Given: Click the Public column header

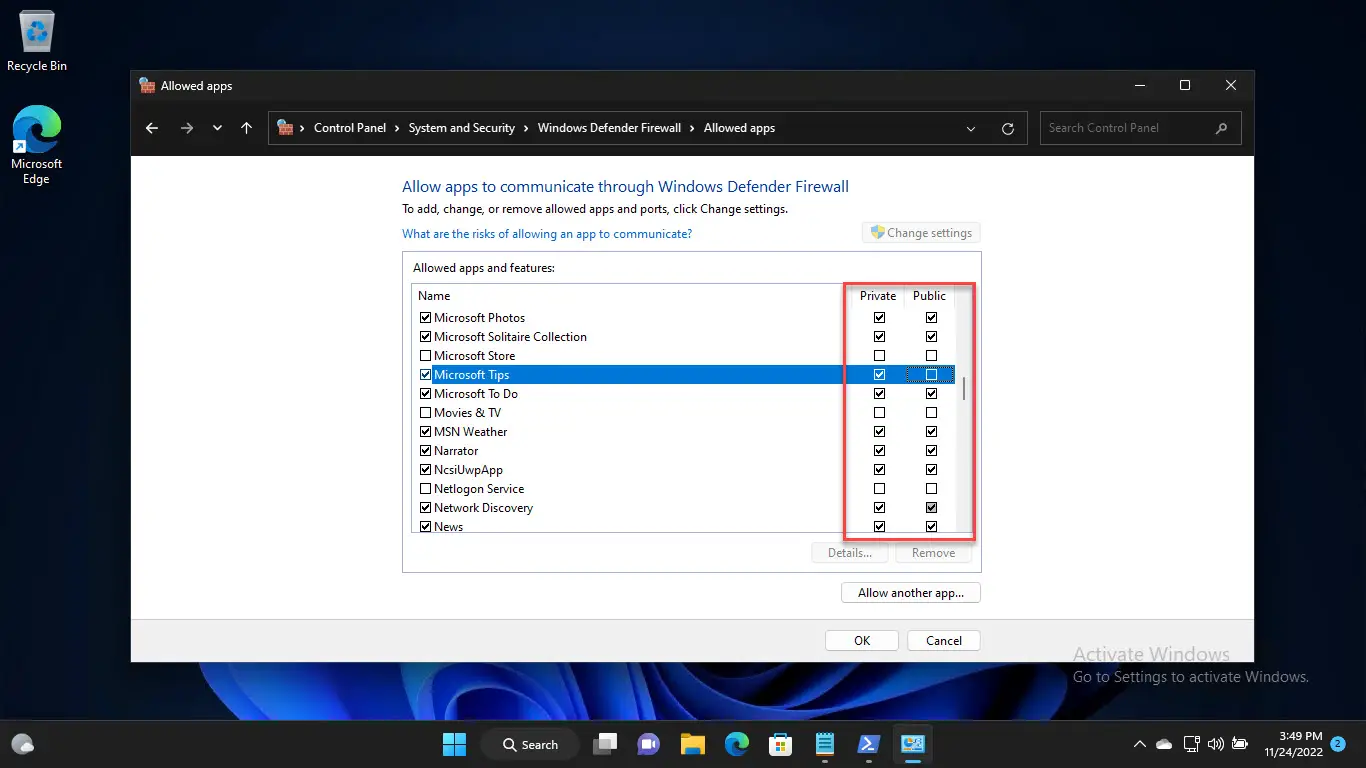Looking at the screenshot, I should tap(930, 296).
